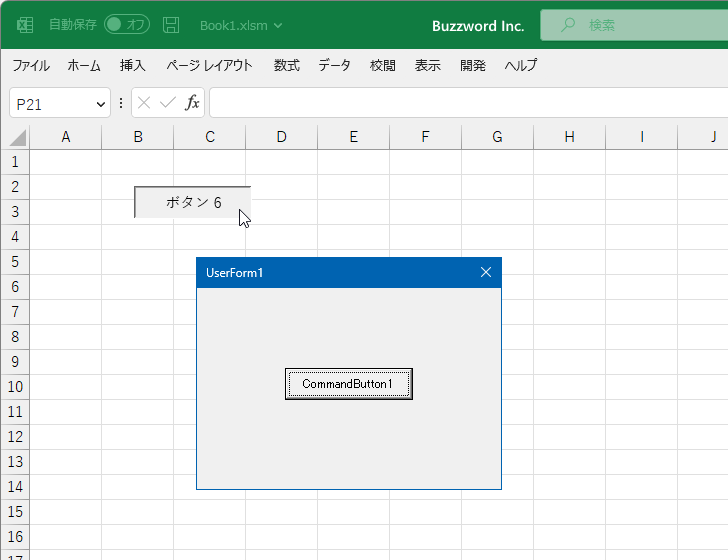Open the 数式 (Formulas) tab
728x560 pixels.
[x=286, y=65]
